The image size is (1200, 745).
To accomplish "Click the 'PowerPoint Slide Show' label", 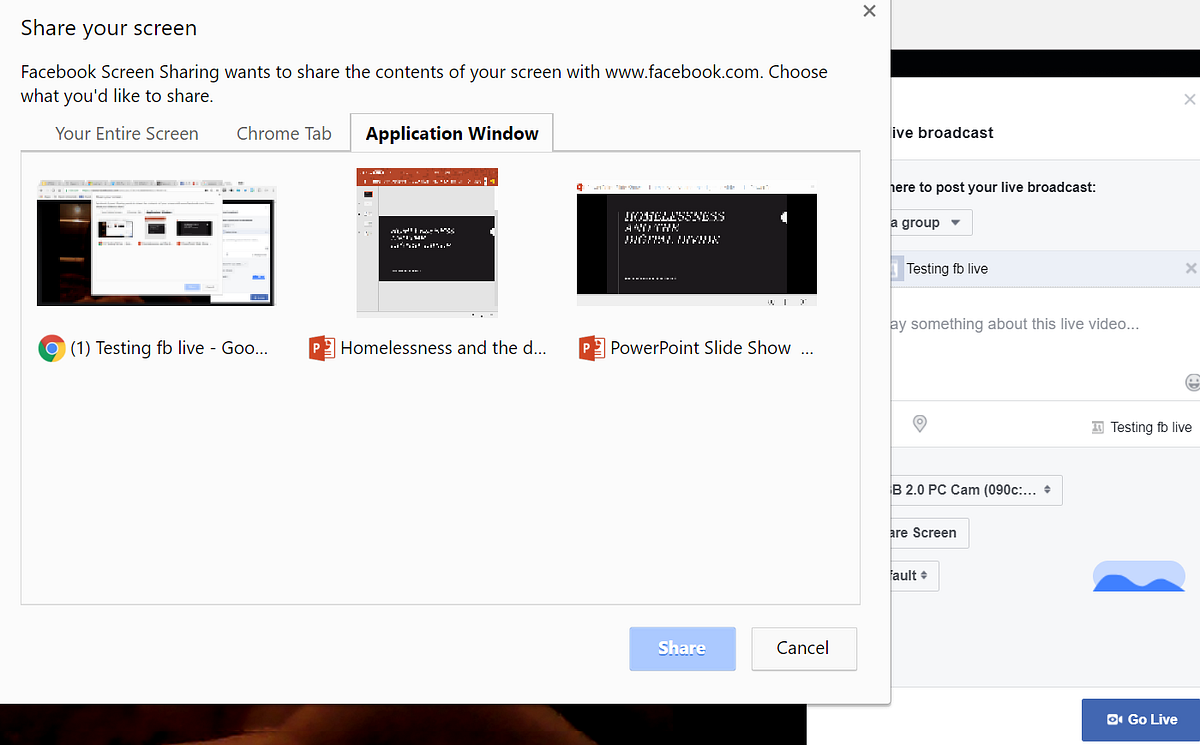I will click(701, 348).
